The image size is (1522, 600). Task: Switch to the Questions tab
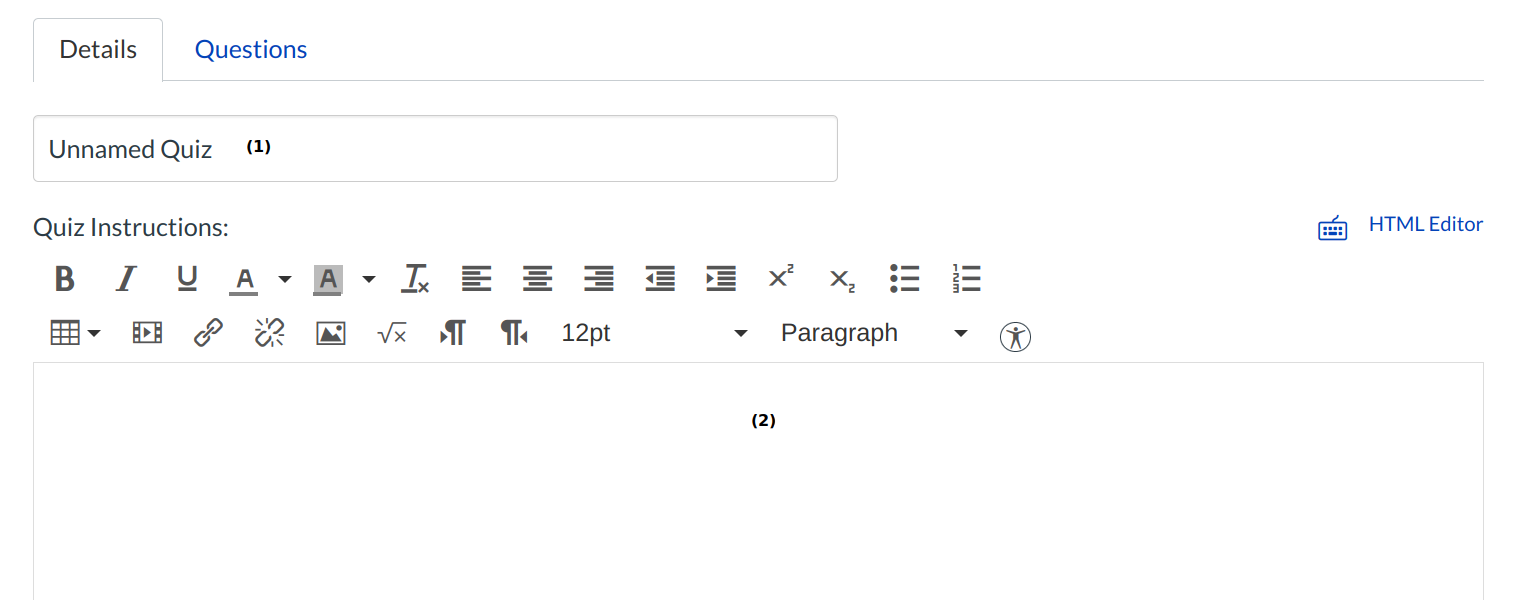(251, 50)
